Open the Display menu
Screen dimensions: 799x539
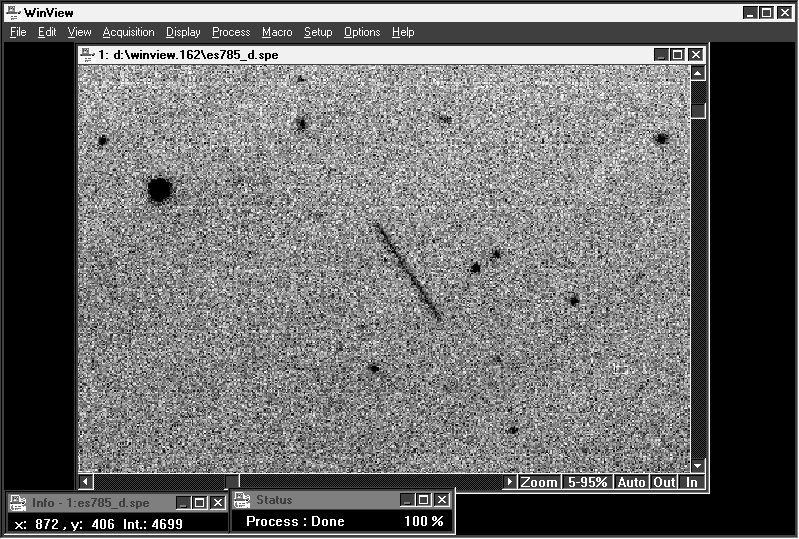click(x=183, y=32)
